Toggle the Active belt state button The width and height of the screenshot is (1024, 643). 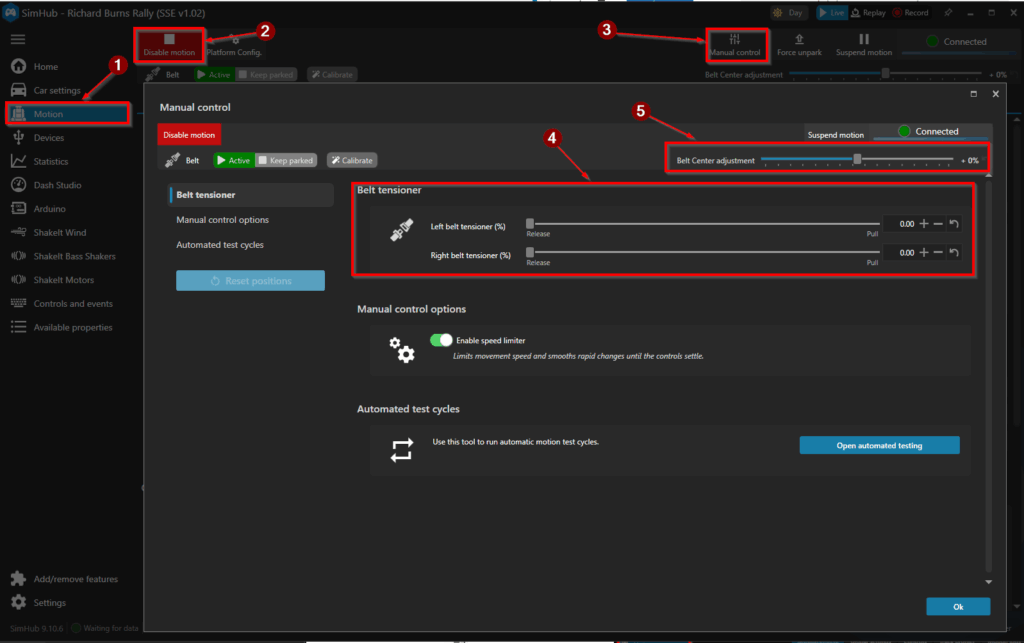click(233, 160)
